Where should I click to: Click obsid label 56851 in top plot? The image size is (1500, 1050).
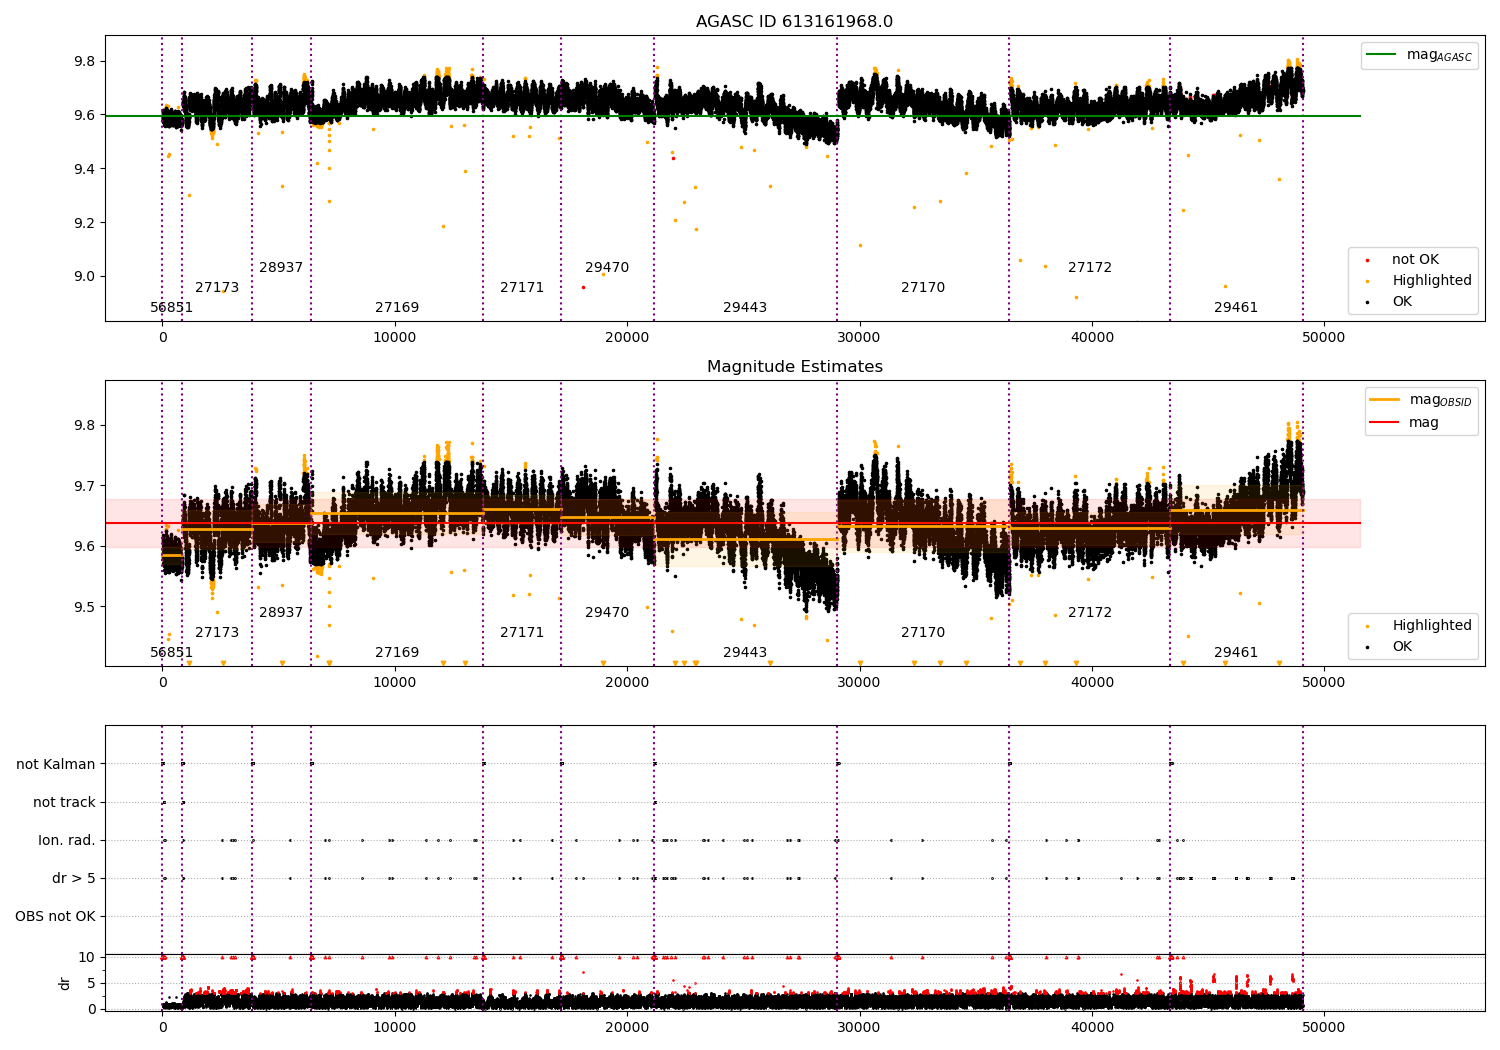tap(172, 308)
